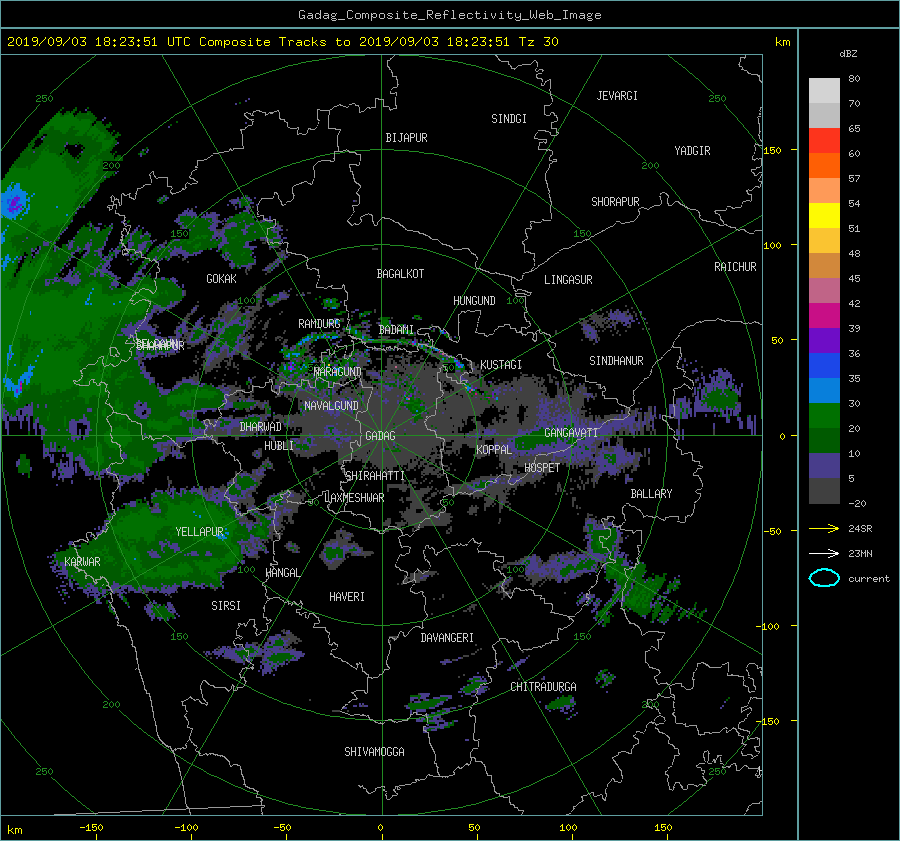
Task: Click the GANGAVATI city label
Action: click(x=571, y=433)
